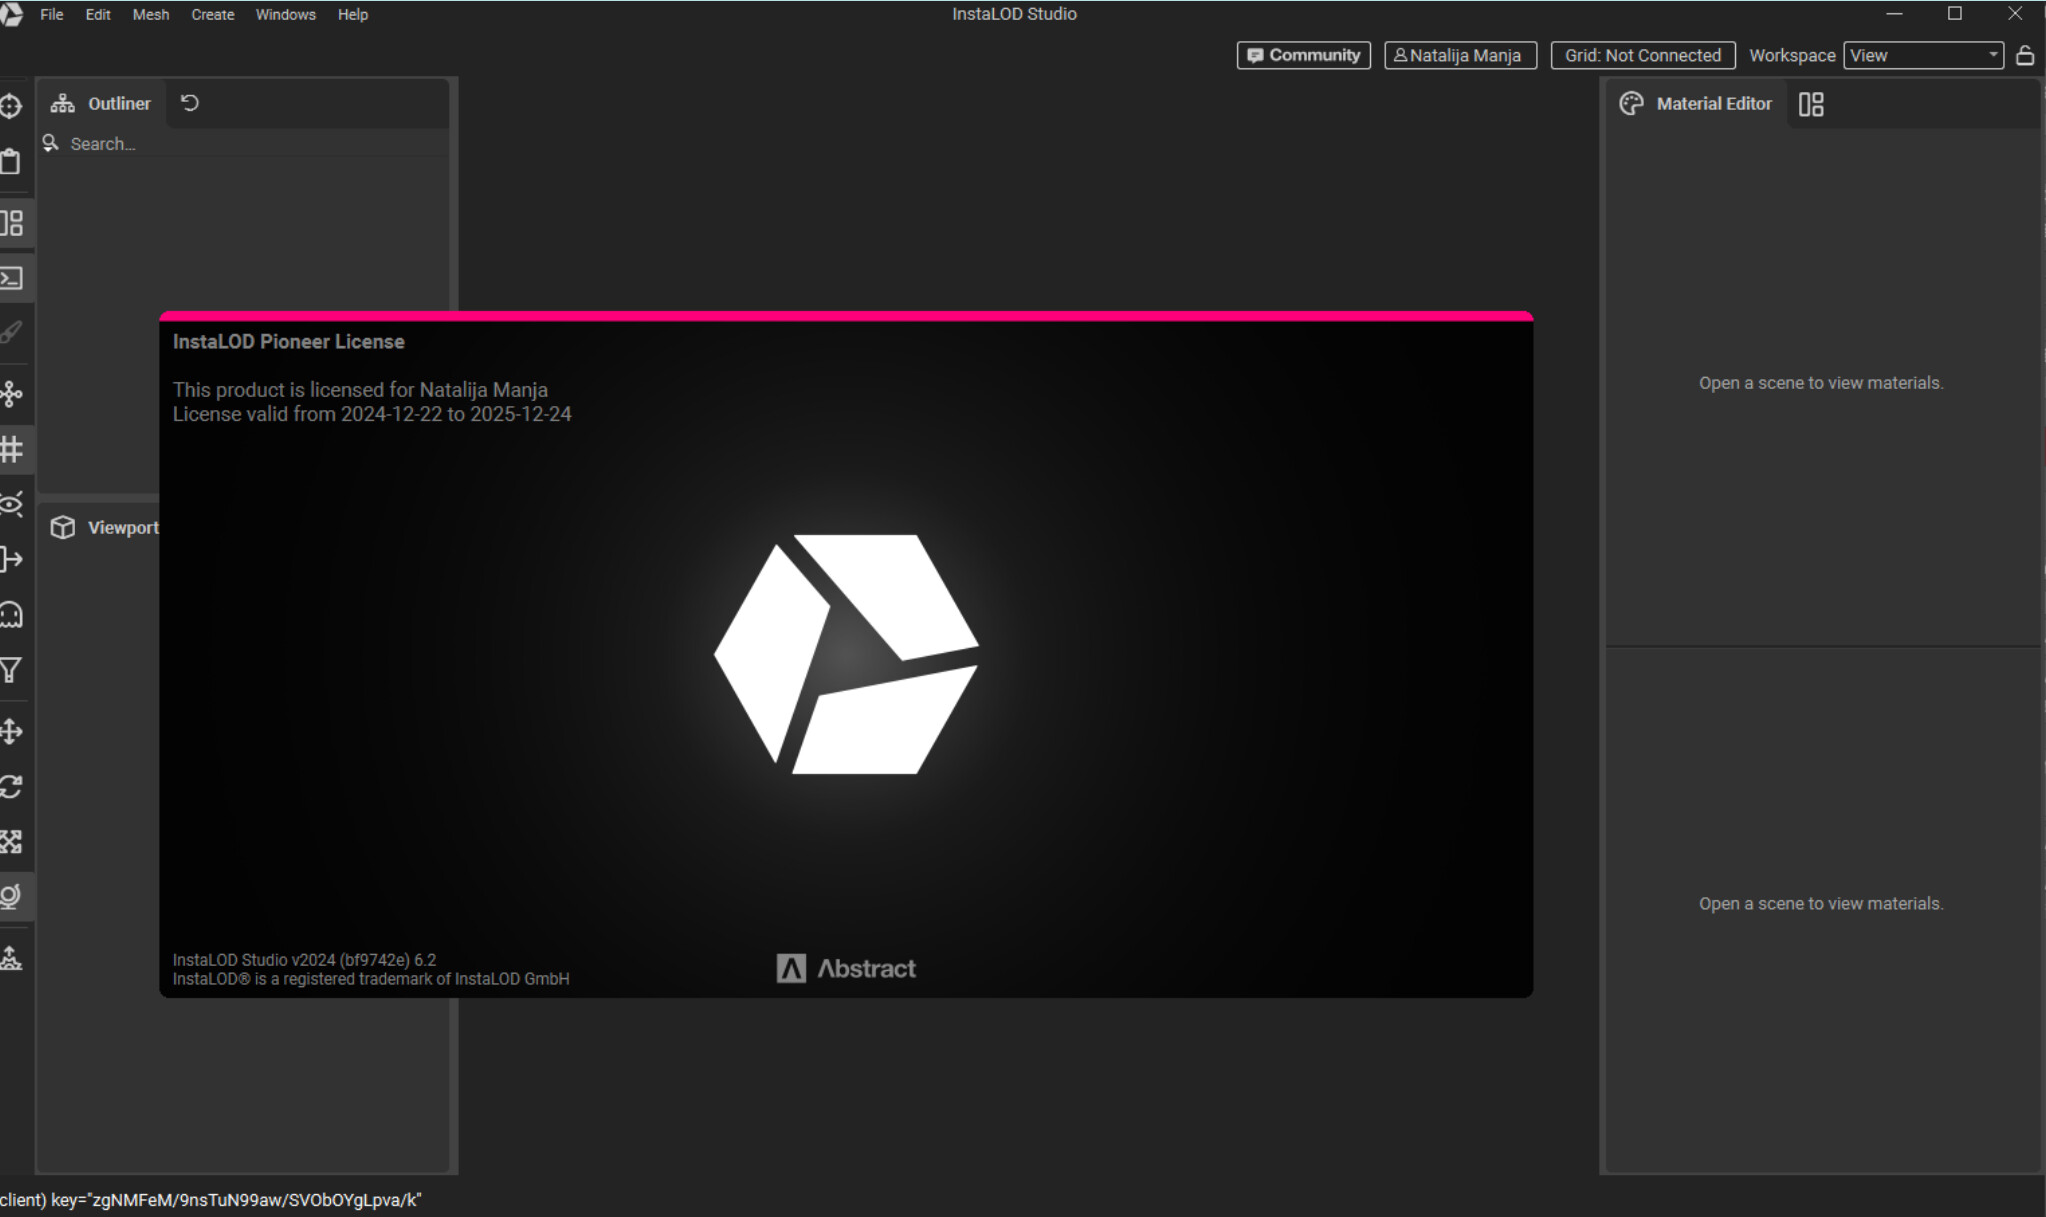Click the layout icon beside Material Editor
The height and width of the screenshot is (1217, 2046).
(x=1811, y=104)
